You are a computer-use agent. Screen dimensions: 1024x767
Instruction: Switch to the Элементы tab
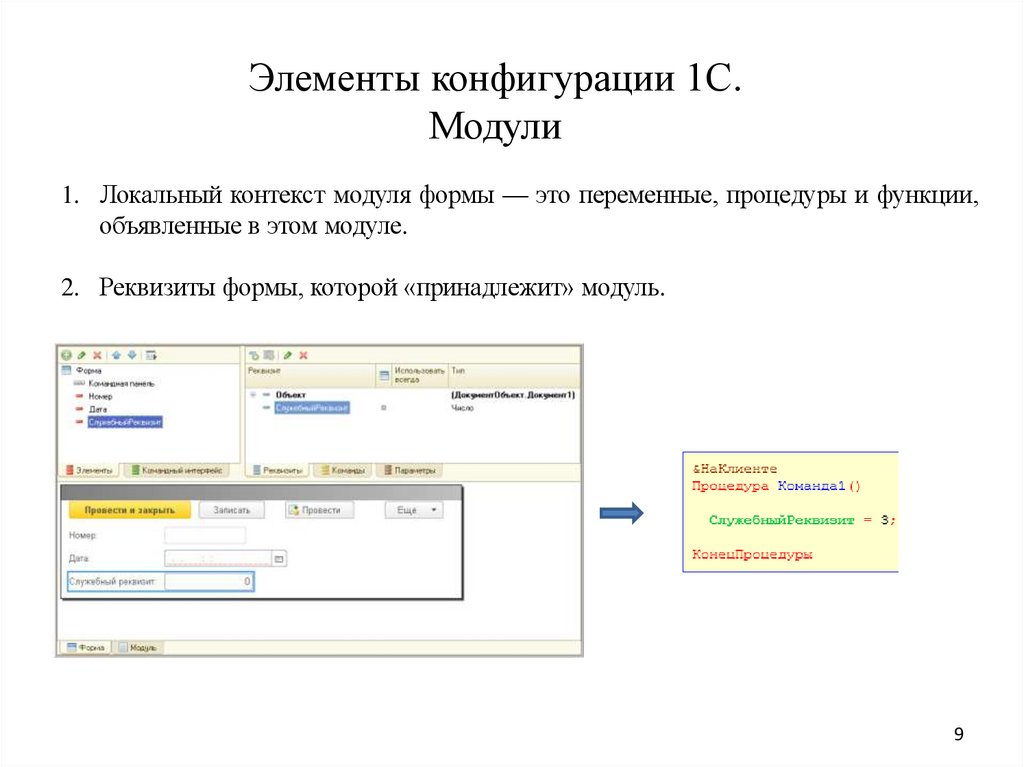[89, 470]
